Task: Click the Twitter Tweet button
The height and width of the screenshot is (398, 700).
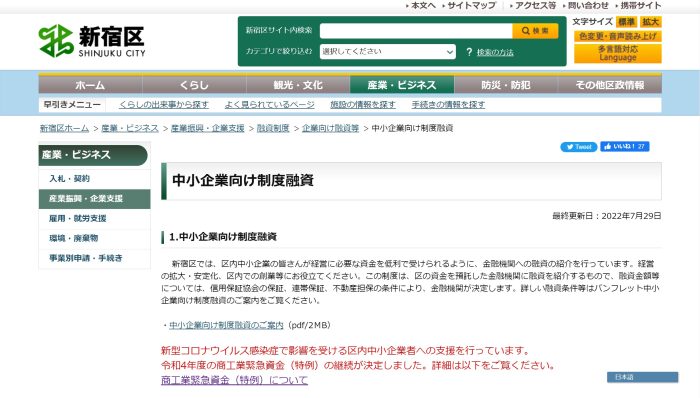Action: click(x=579, y=147)
